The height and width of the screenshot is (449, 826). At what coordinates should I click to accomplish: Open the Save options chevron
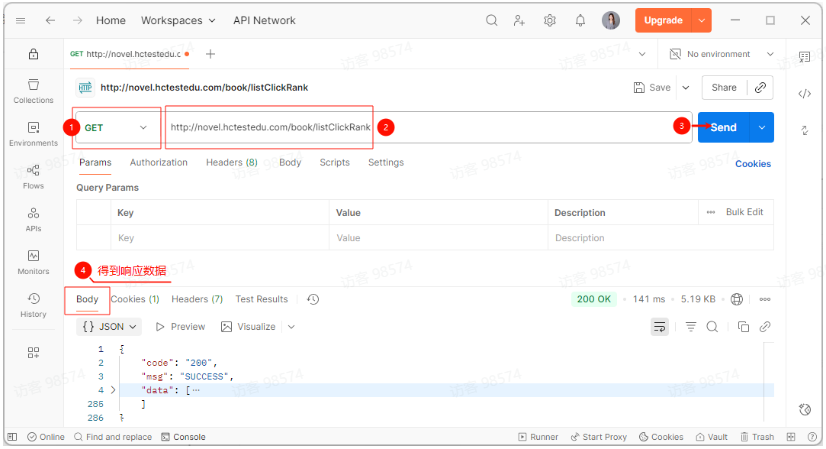click(x=686, y=87)
